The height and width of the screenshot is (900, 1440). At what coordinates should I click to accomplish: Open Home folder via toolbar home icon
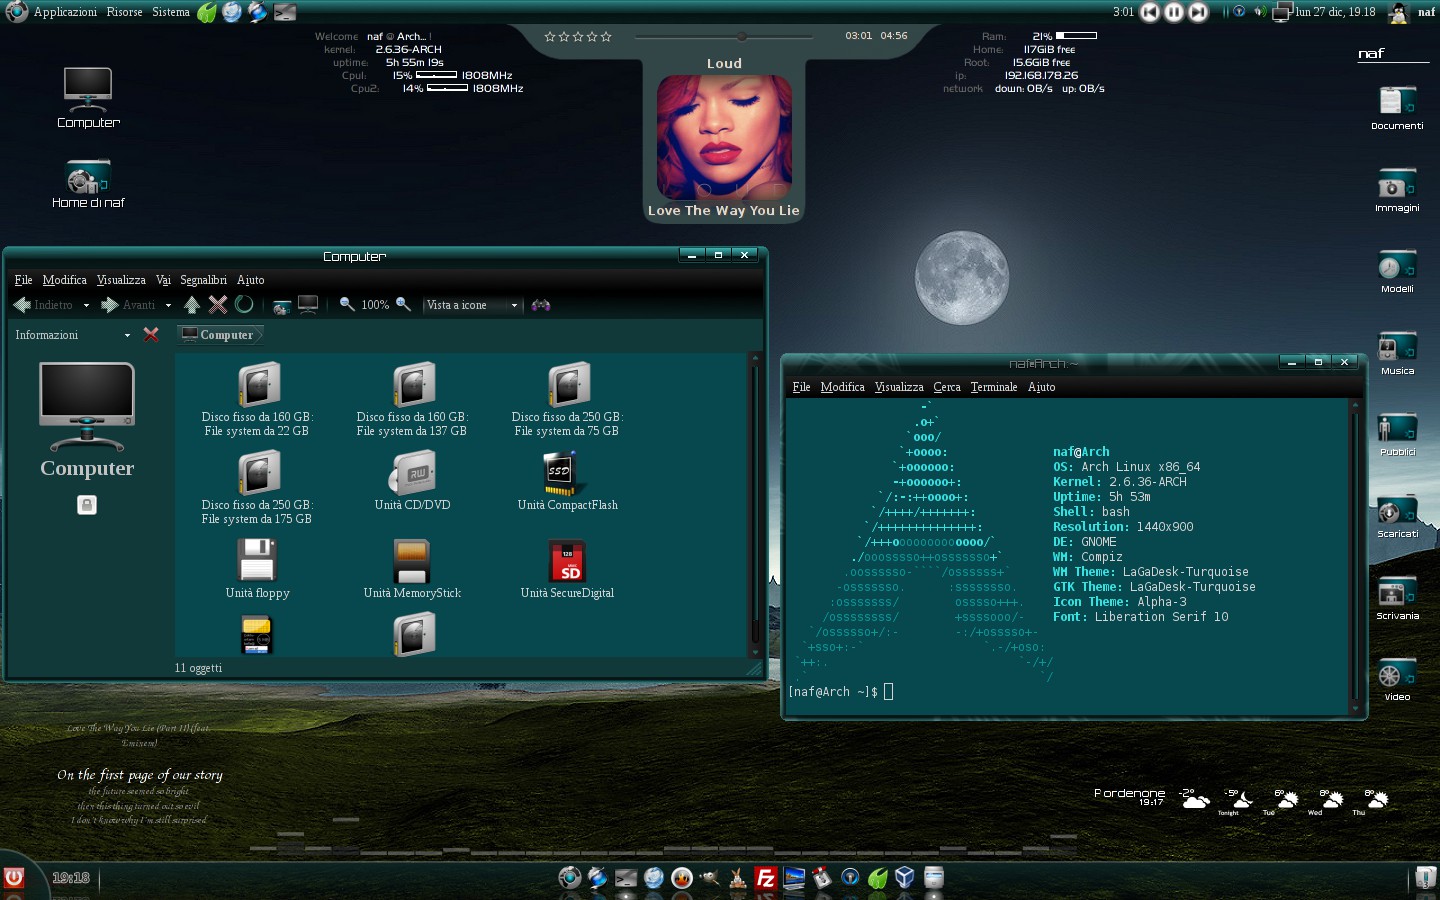(x=282, y=305)
